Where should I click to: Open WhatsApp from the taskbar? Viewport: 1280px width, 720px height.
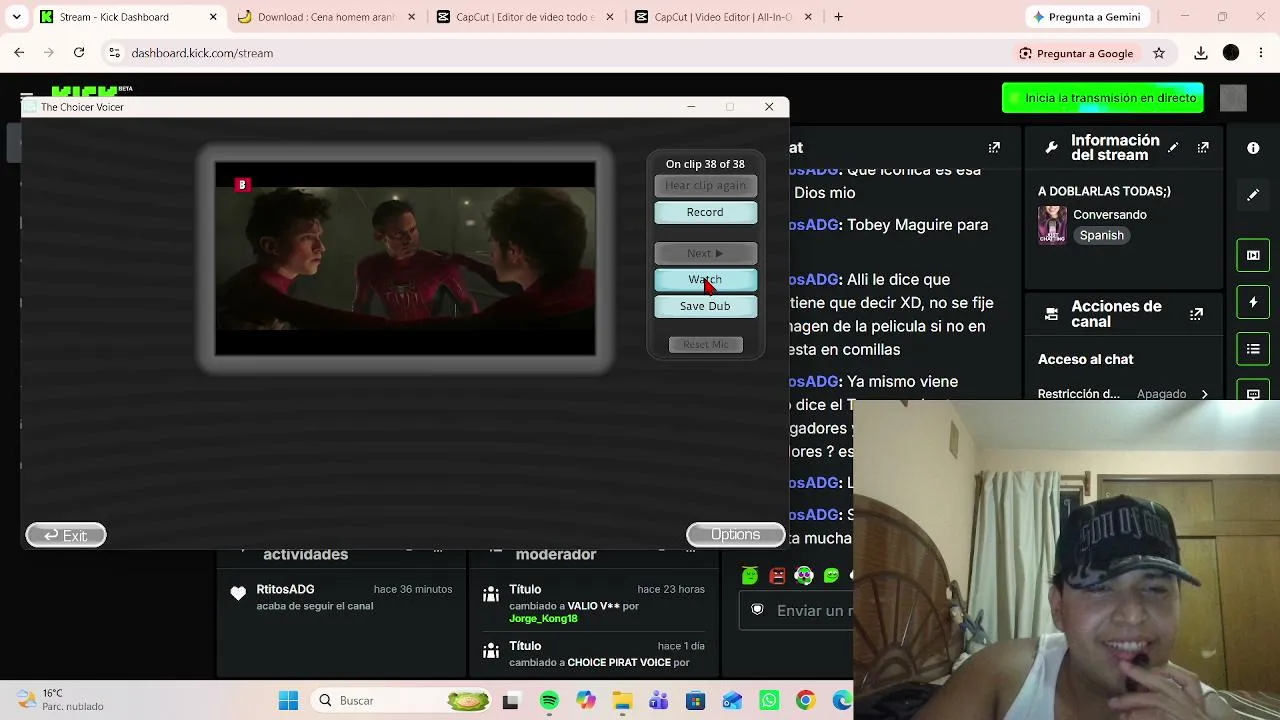coord(768,701)
